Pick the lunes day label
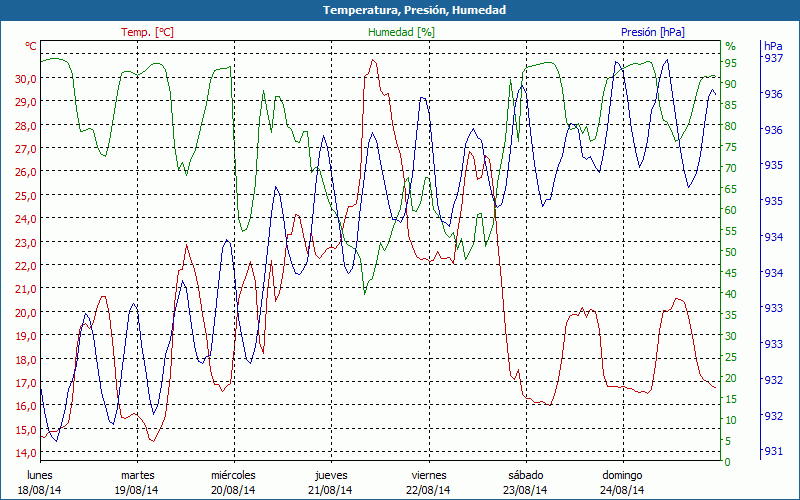 39,475
